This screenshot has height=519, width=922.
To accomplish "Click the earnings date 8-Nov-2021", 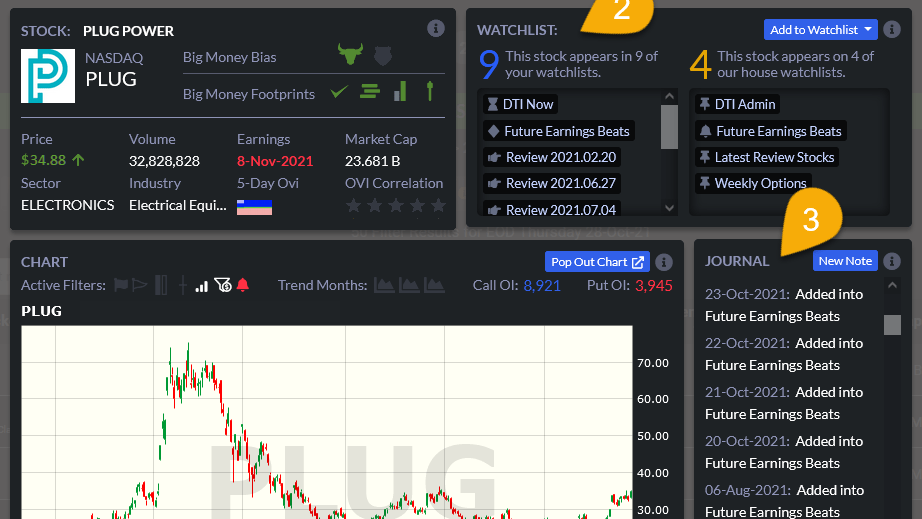I will pos(275,161).
